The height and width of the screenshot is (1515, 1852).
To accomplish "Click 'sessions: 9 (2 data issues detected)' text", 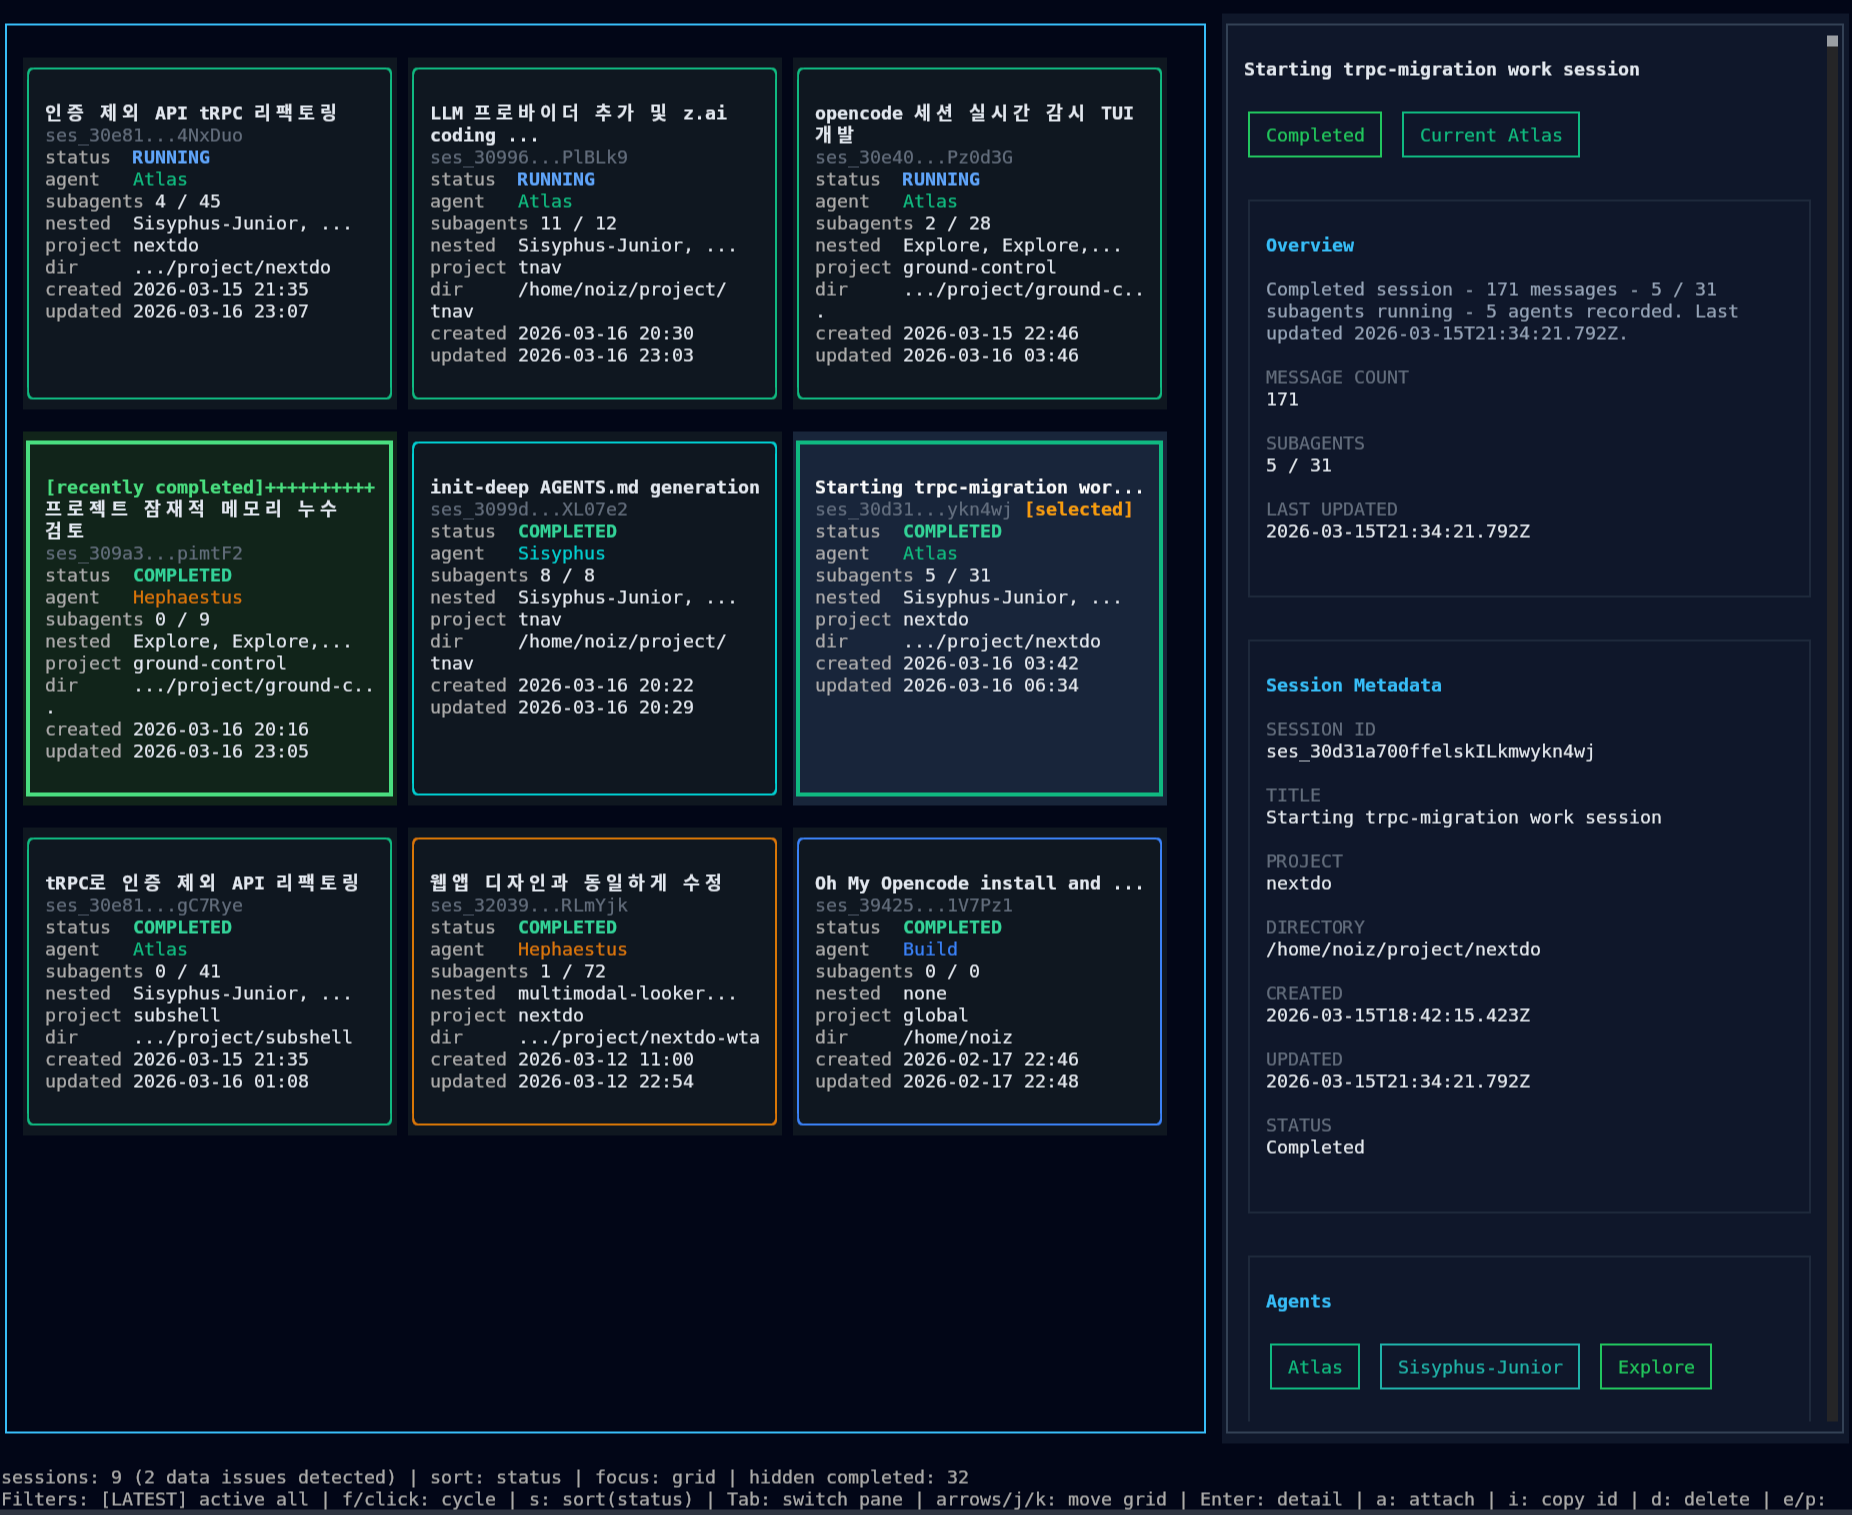I will coord(199,1477).
